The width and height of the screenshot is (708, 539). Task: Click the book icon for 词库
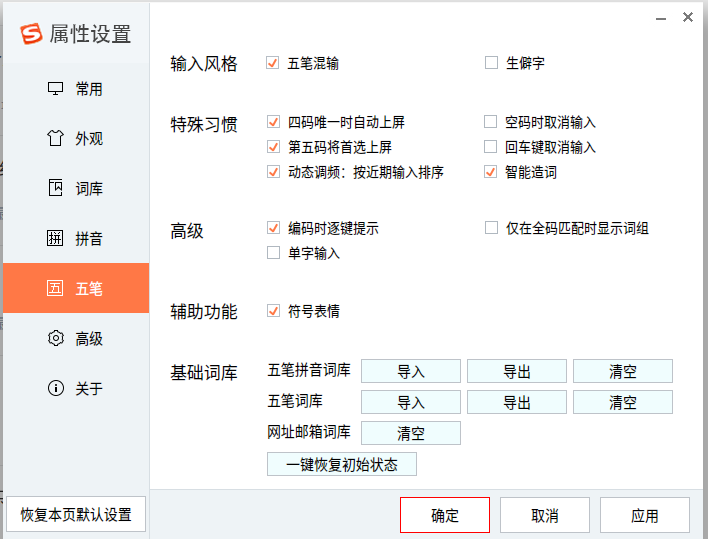click(56, 188)
